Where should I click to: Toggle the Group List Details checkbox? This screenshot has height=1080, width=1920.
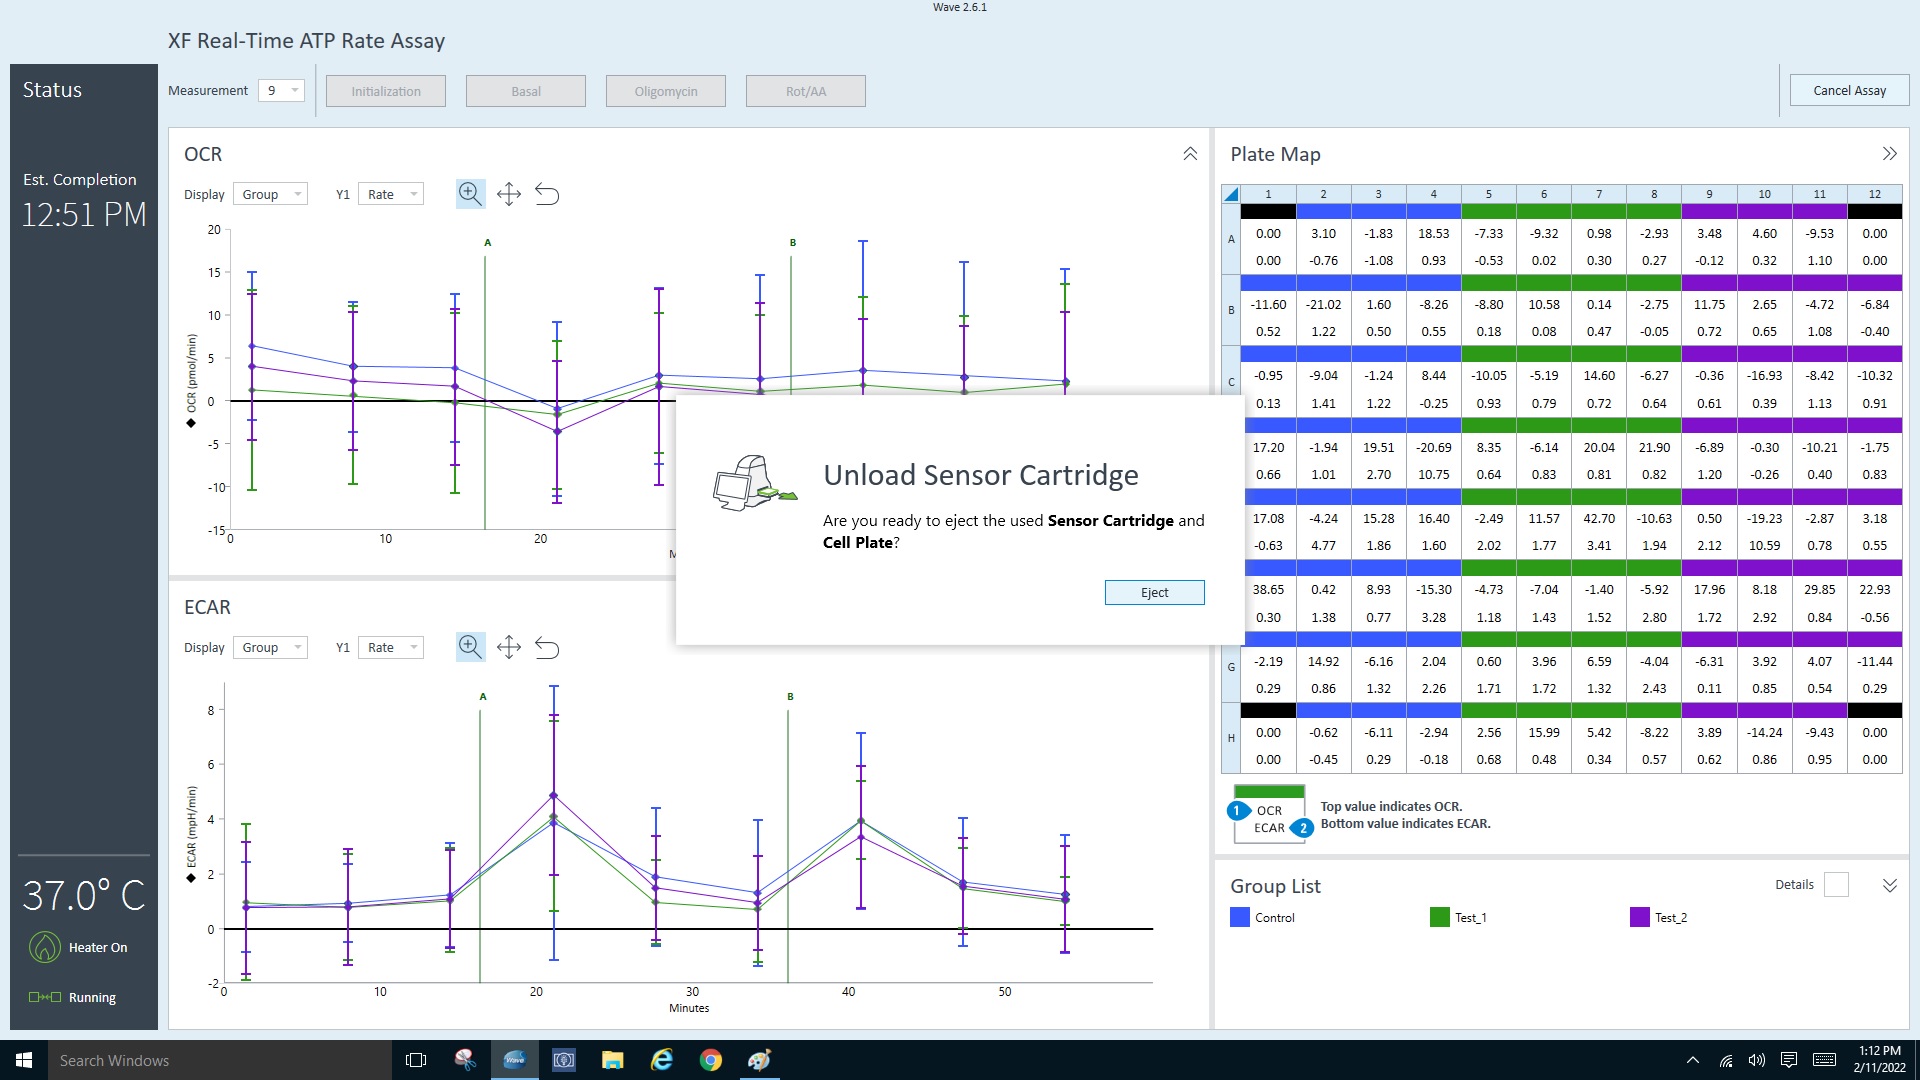[x=1836, y=885]
